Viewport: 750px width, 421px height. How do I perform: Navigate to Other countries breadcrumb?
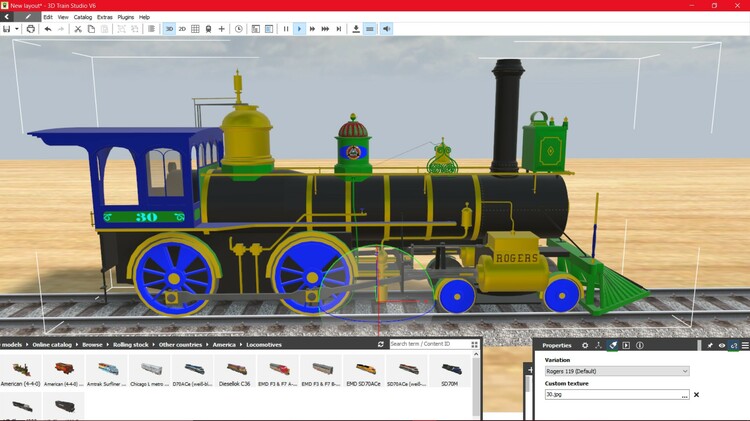click(x=180, y=344)
